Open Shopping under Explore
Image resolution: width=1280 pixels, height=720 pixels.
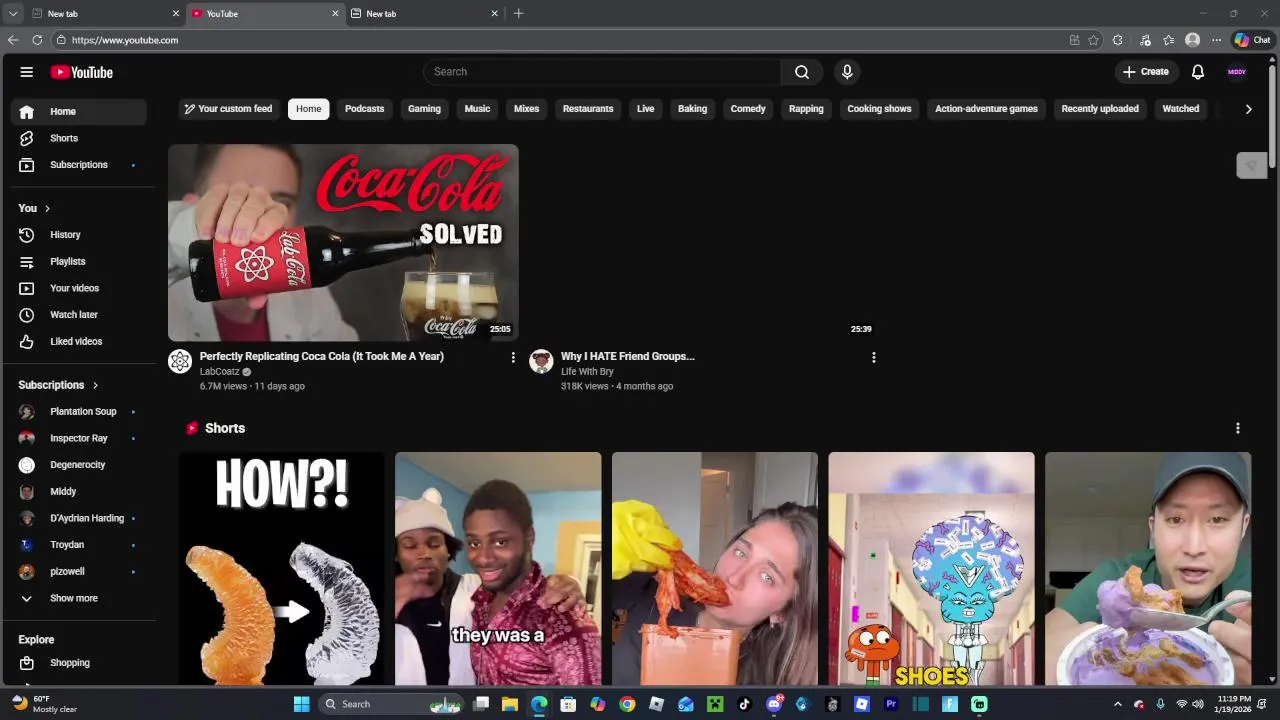point(79,663)
